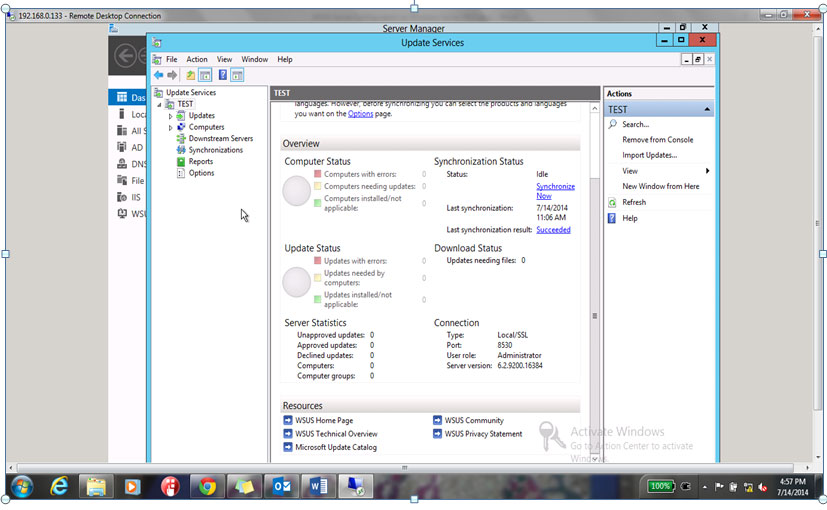Select Dashboard in Server Manager sidebar
The height and width of the screenshot is (510, 827).
point(129,97)
